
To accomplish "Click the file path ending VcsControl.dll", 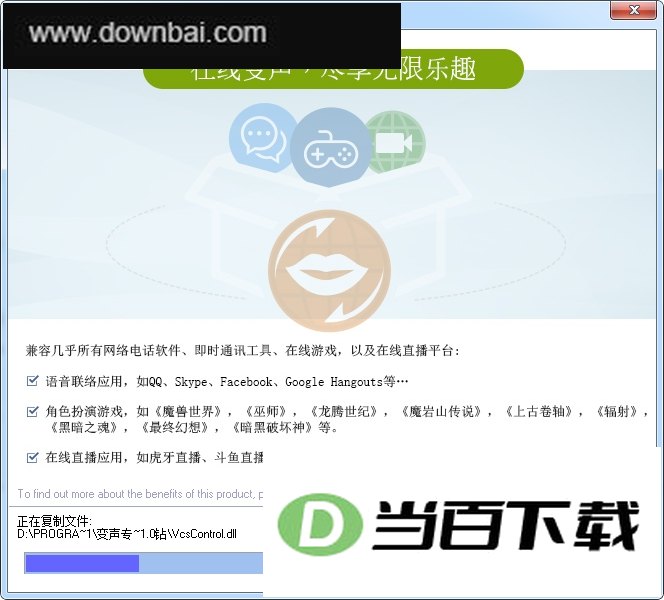I will click(127, 534).
